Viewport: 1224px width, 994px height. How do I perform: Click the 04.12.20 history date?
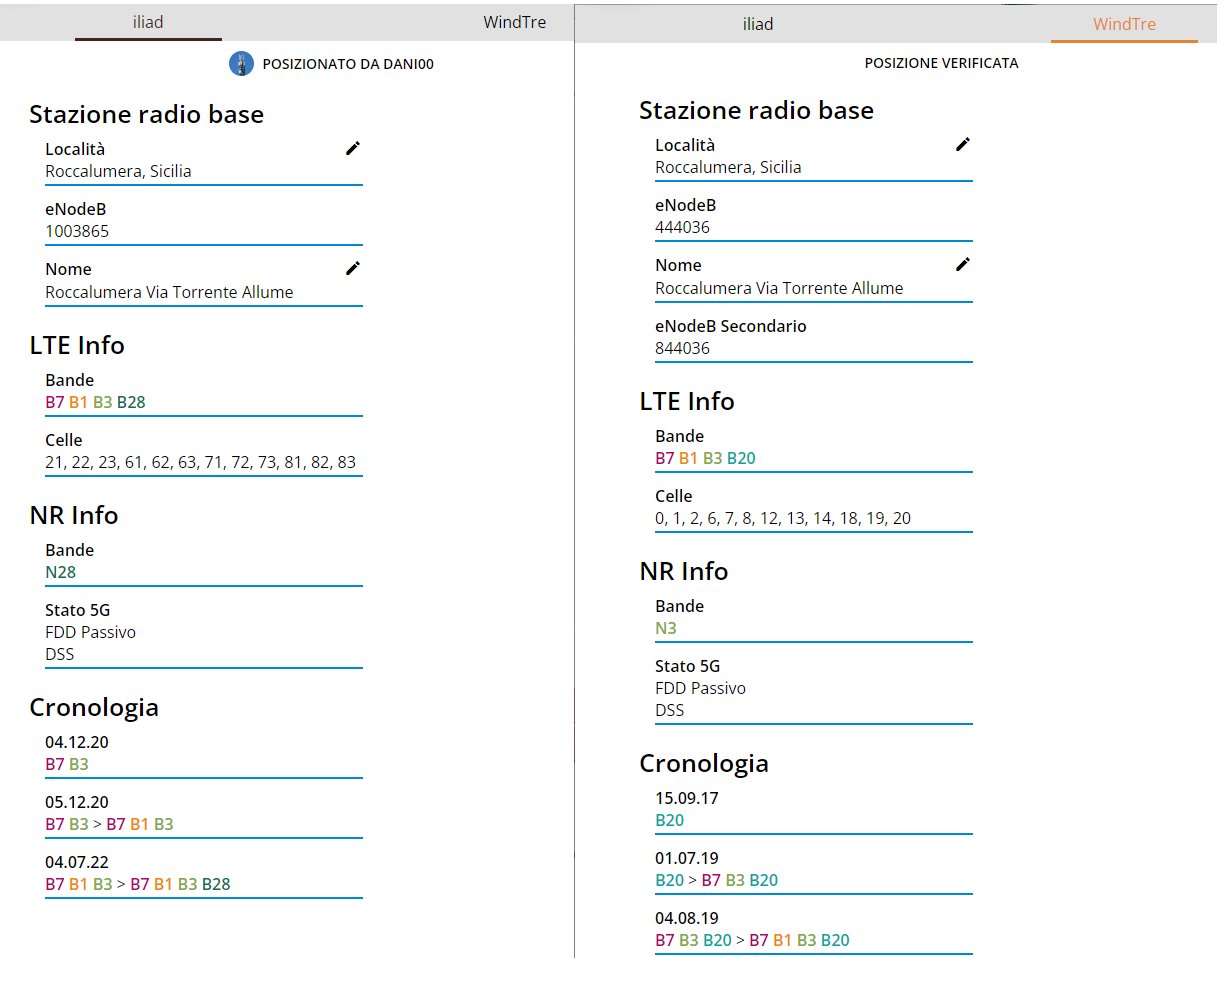click(x=77, y=742)
